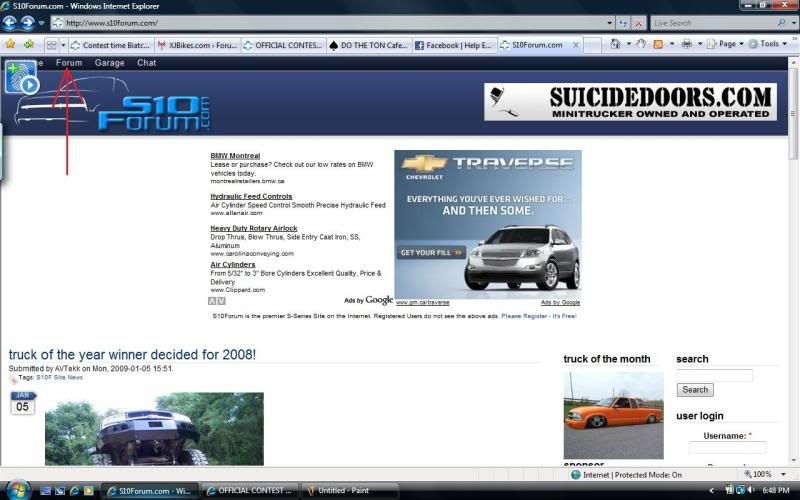The height and width of the screenshot is (500, 800).
Task: Open the Chat link in the site nav
Action: pyautogui.click(x=146, y=63)
